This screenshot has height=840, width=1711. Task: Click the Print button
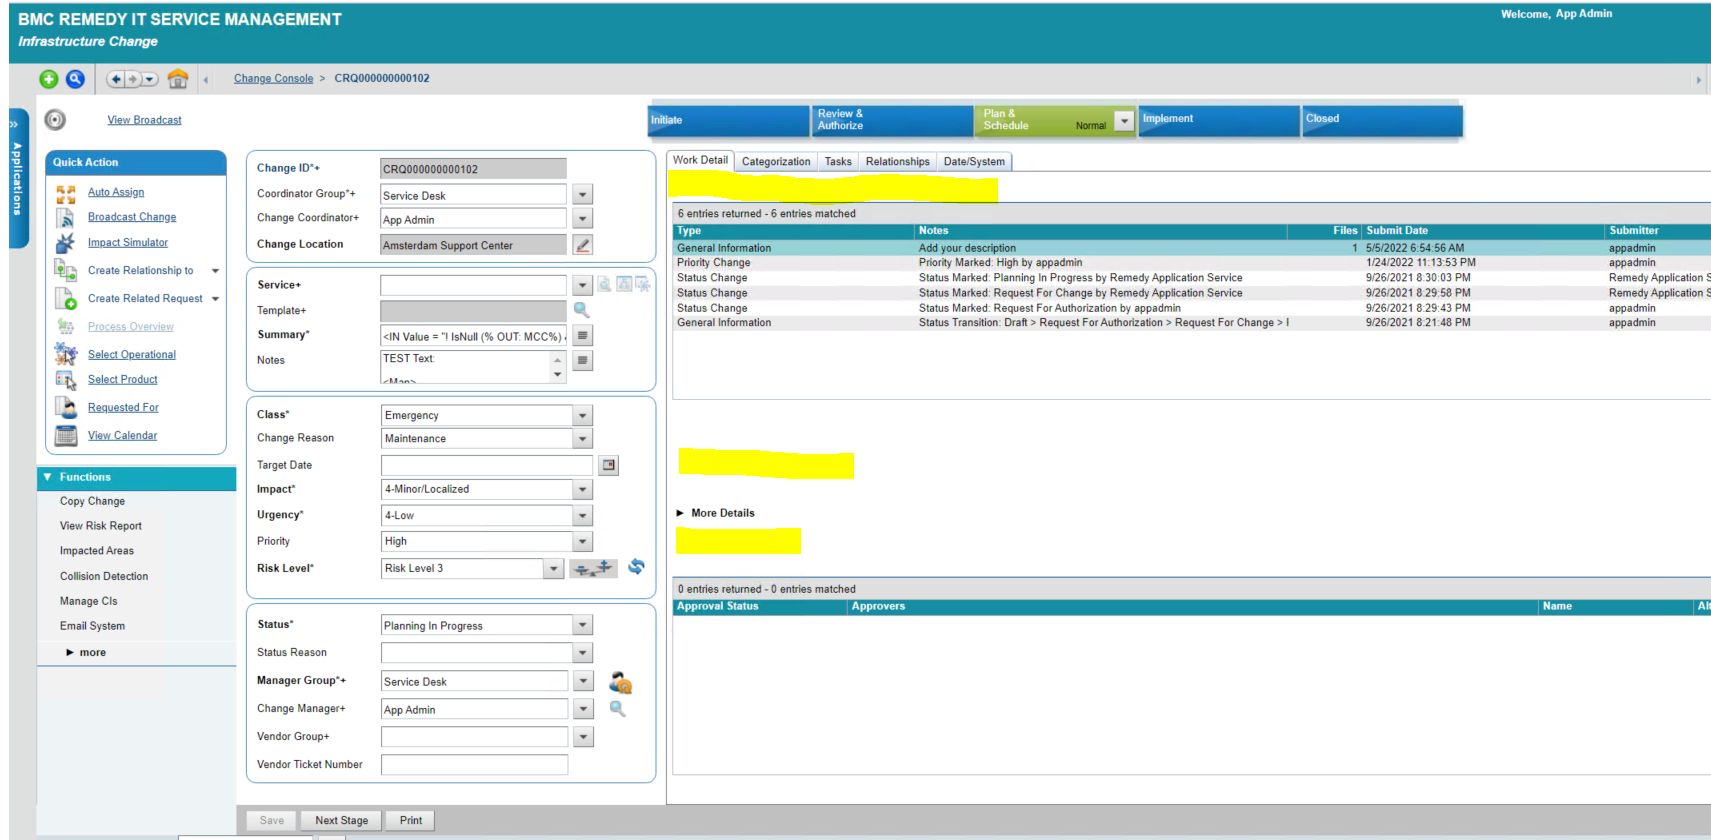(x=411, y=820)
